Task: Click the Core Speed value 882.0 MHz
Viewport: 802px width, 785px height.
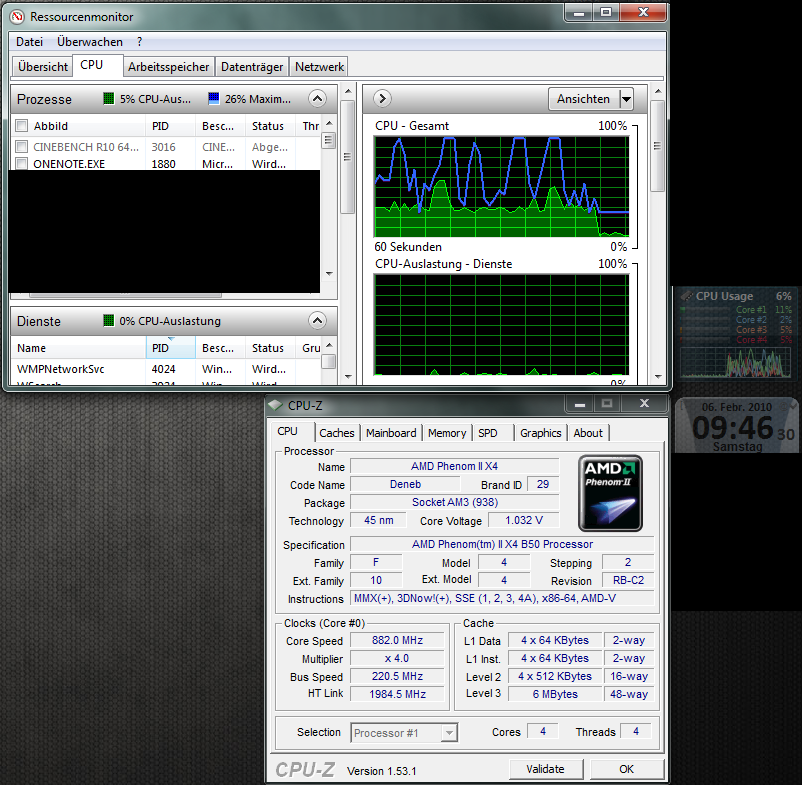Action: click(x=397, y=640)
